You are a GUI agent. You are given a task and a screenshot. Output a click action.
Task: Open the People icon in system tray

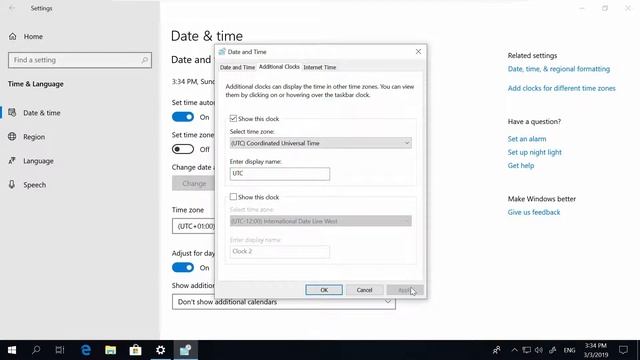(x=497, y=350)
